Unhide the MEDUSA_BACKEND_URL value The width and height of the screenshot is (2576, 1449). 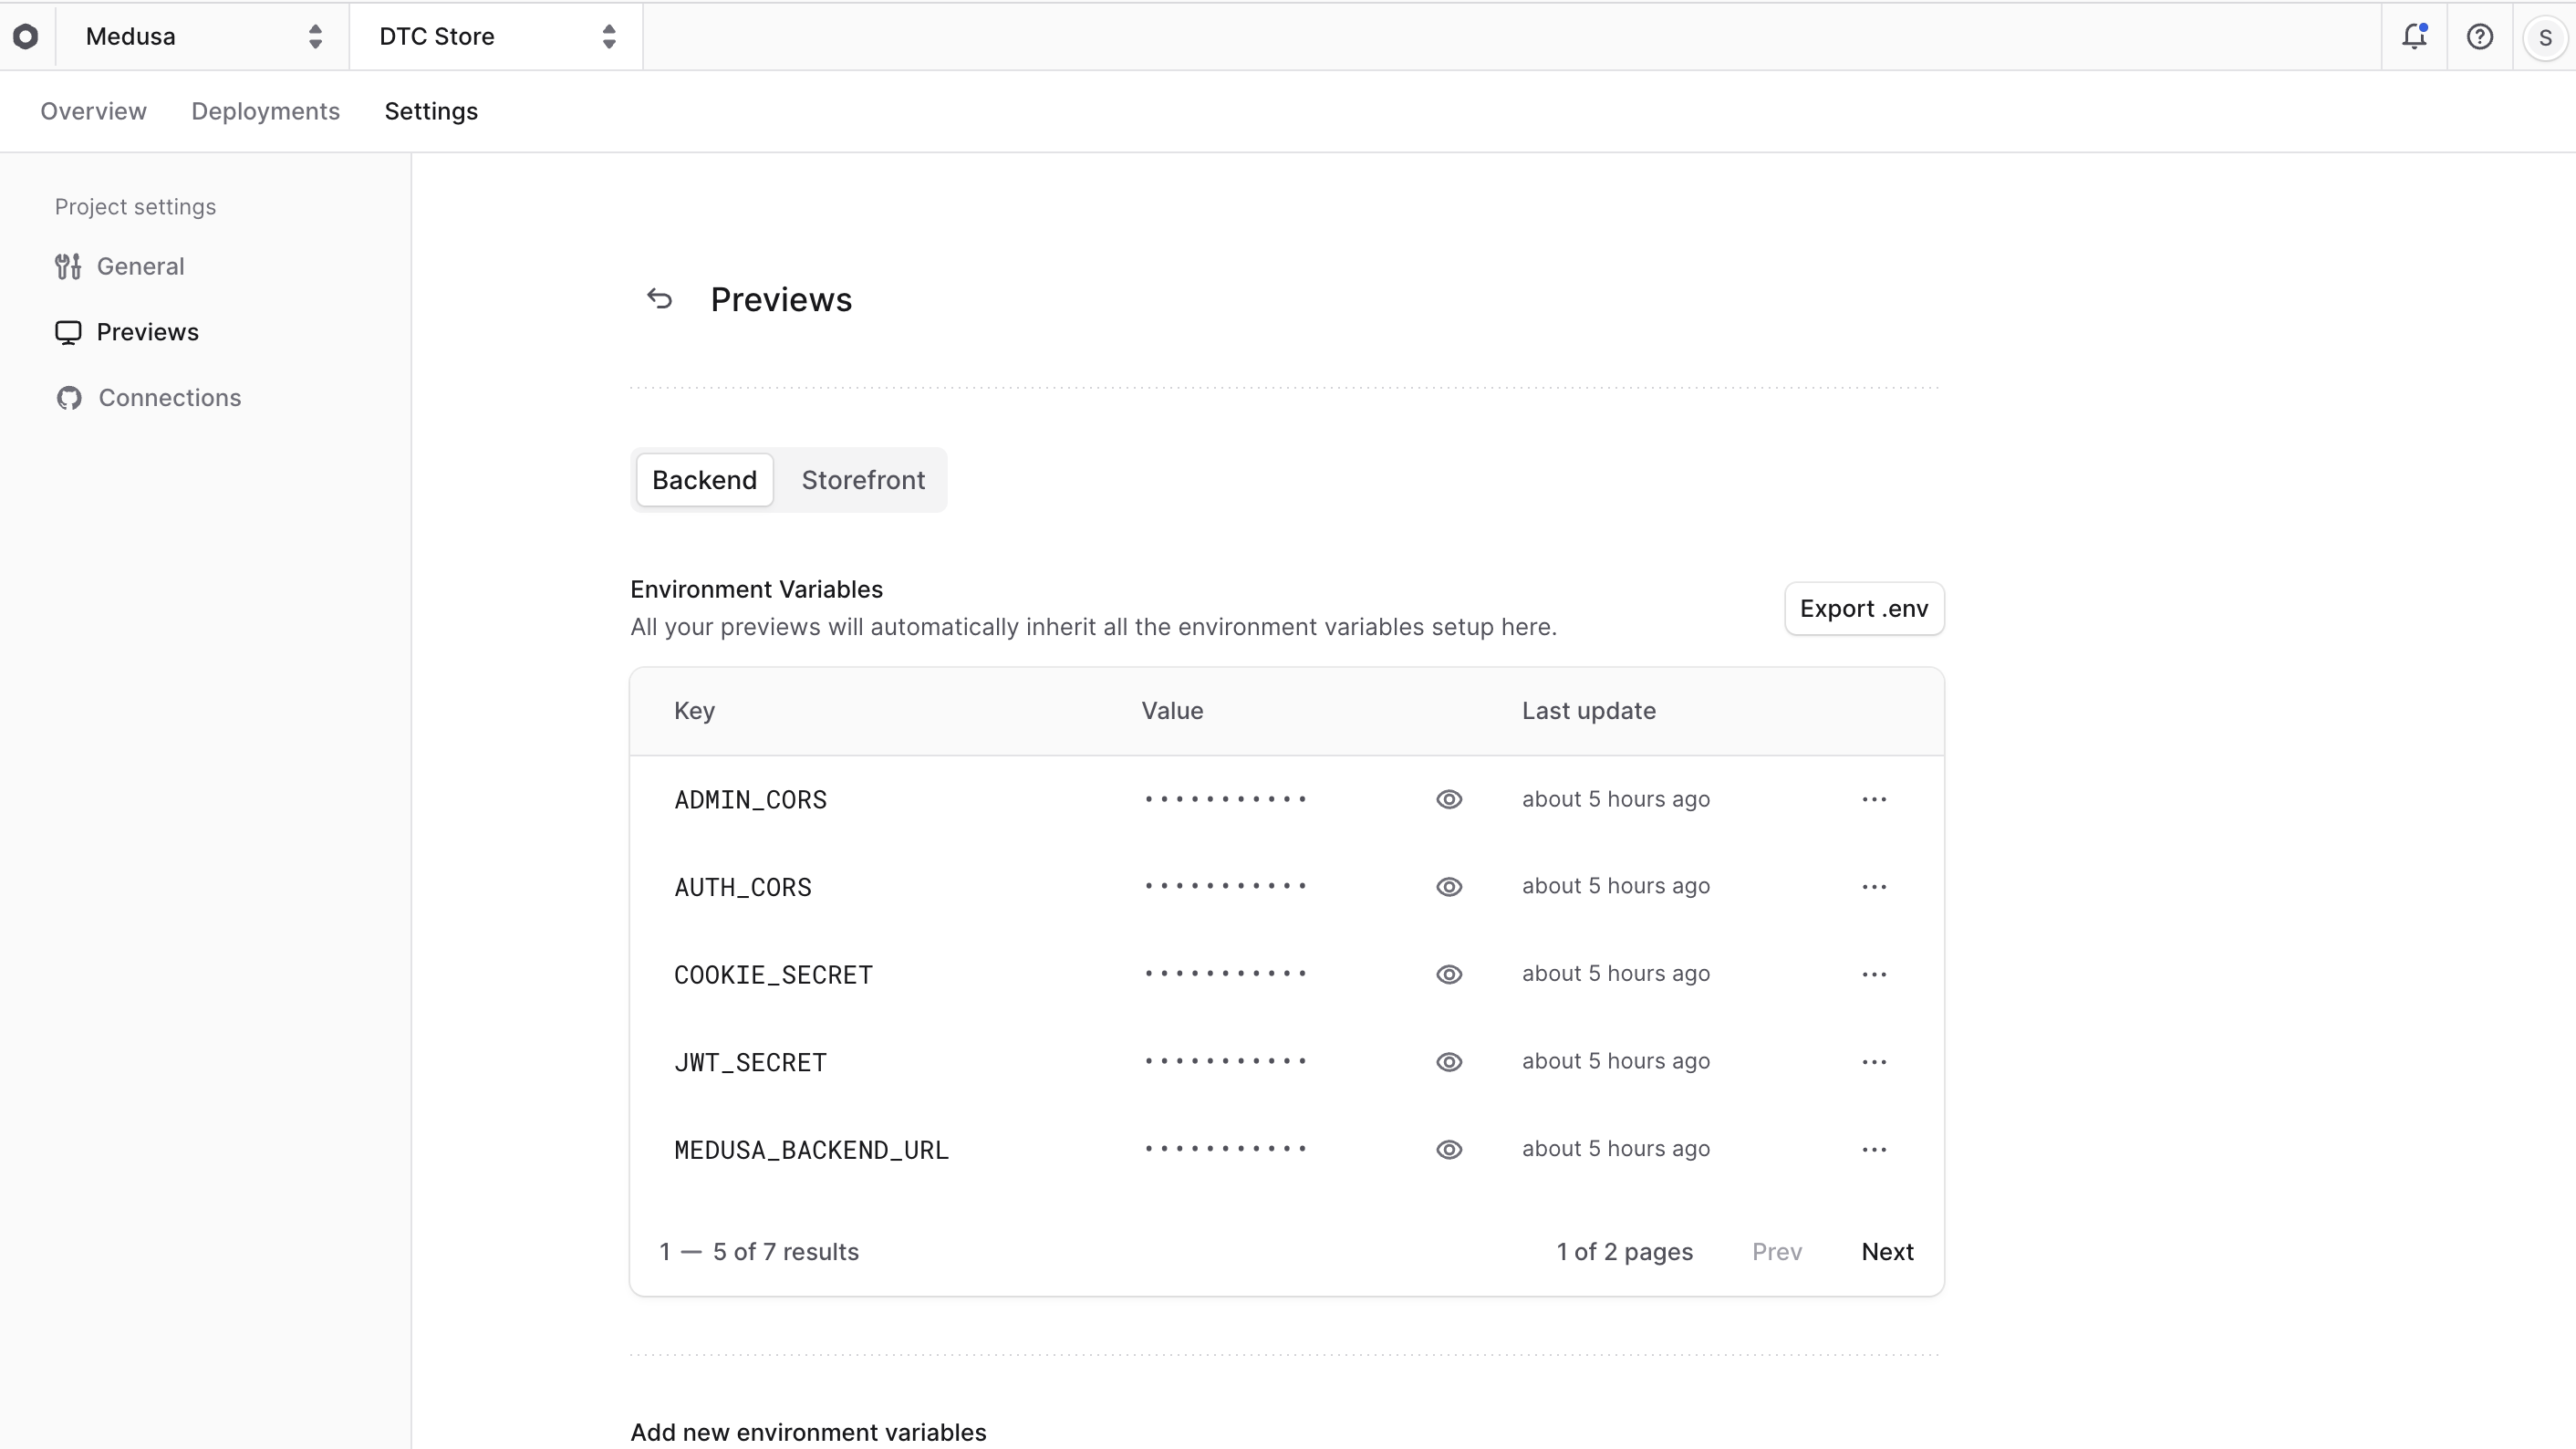point(1449,1149)
